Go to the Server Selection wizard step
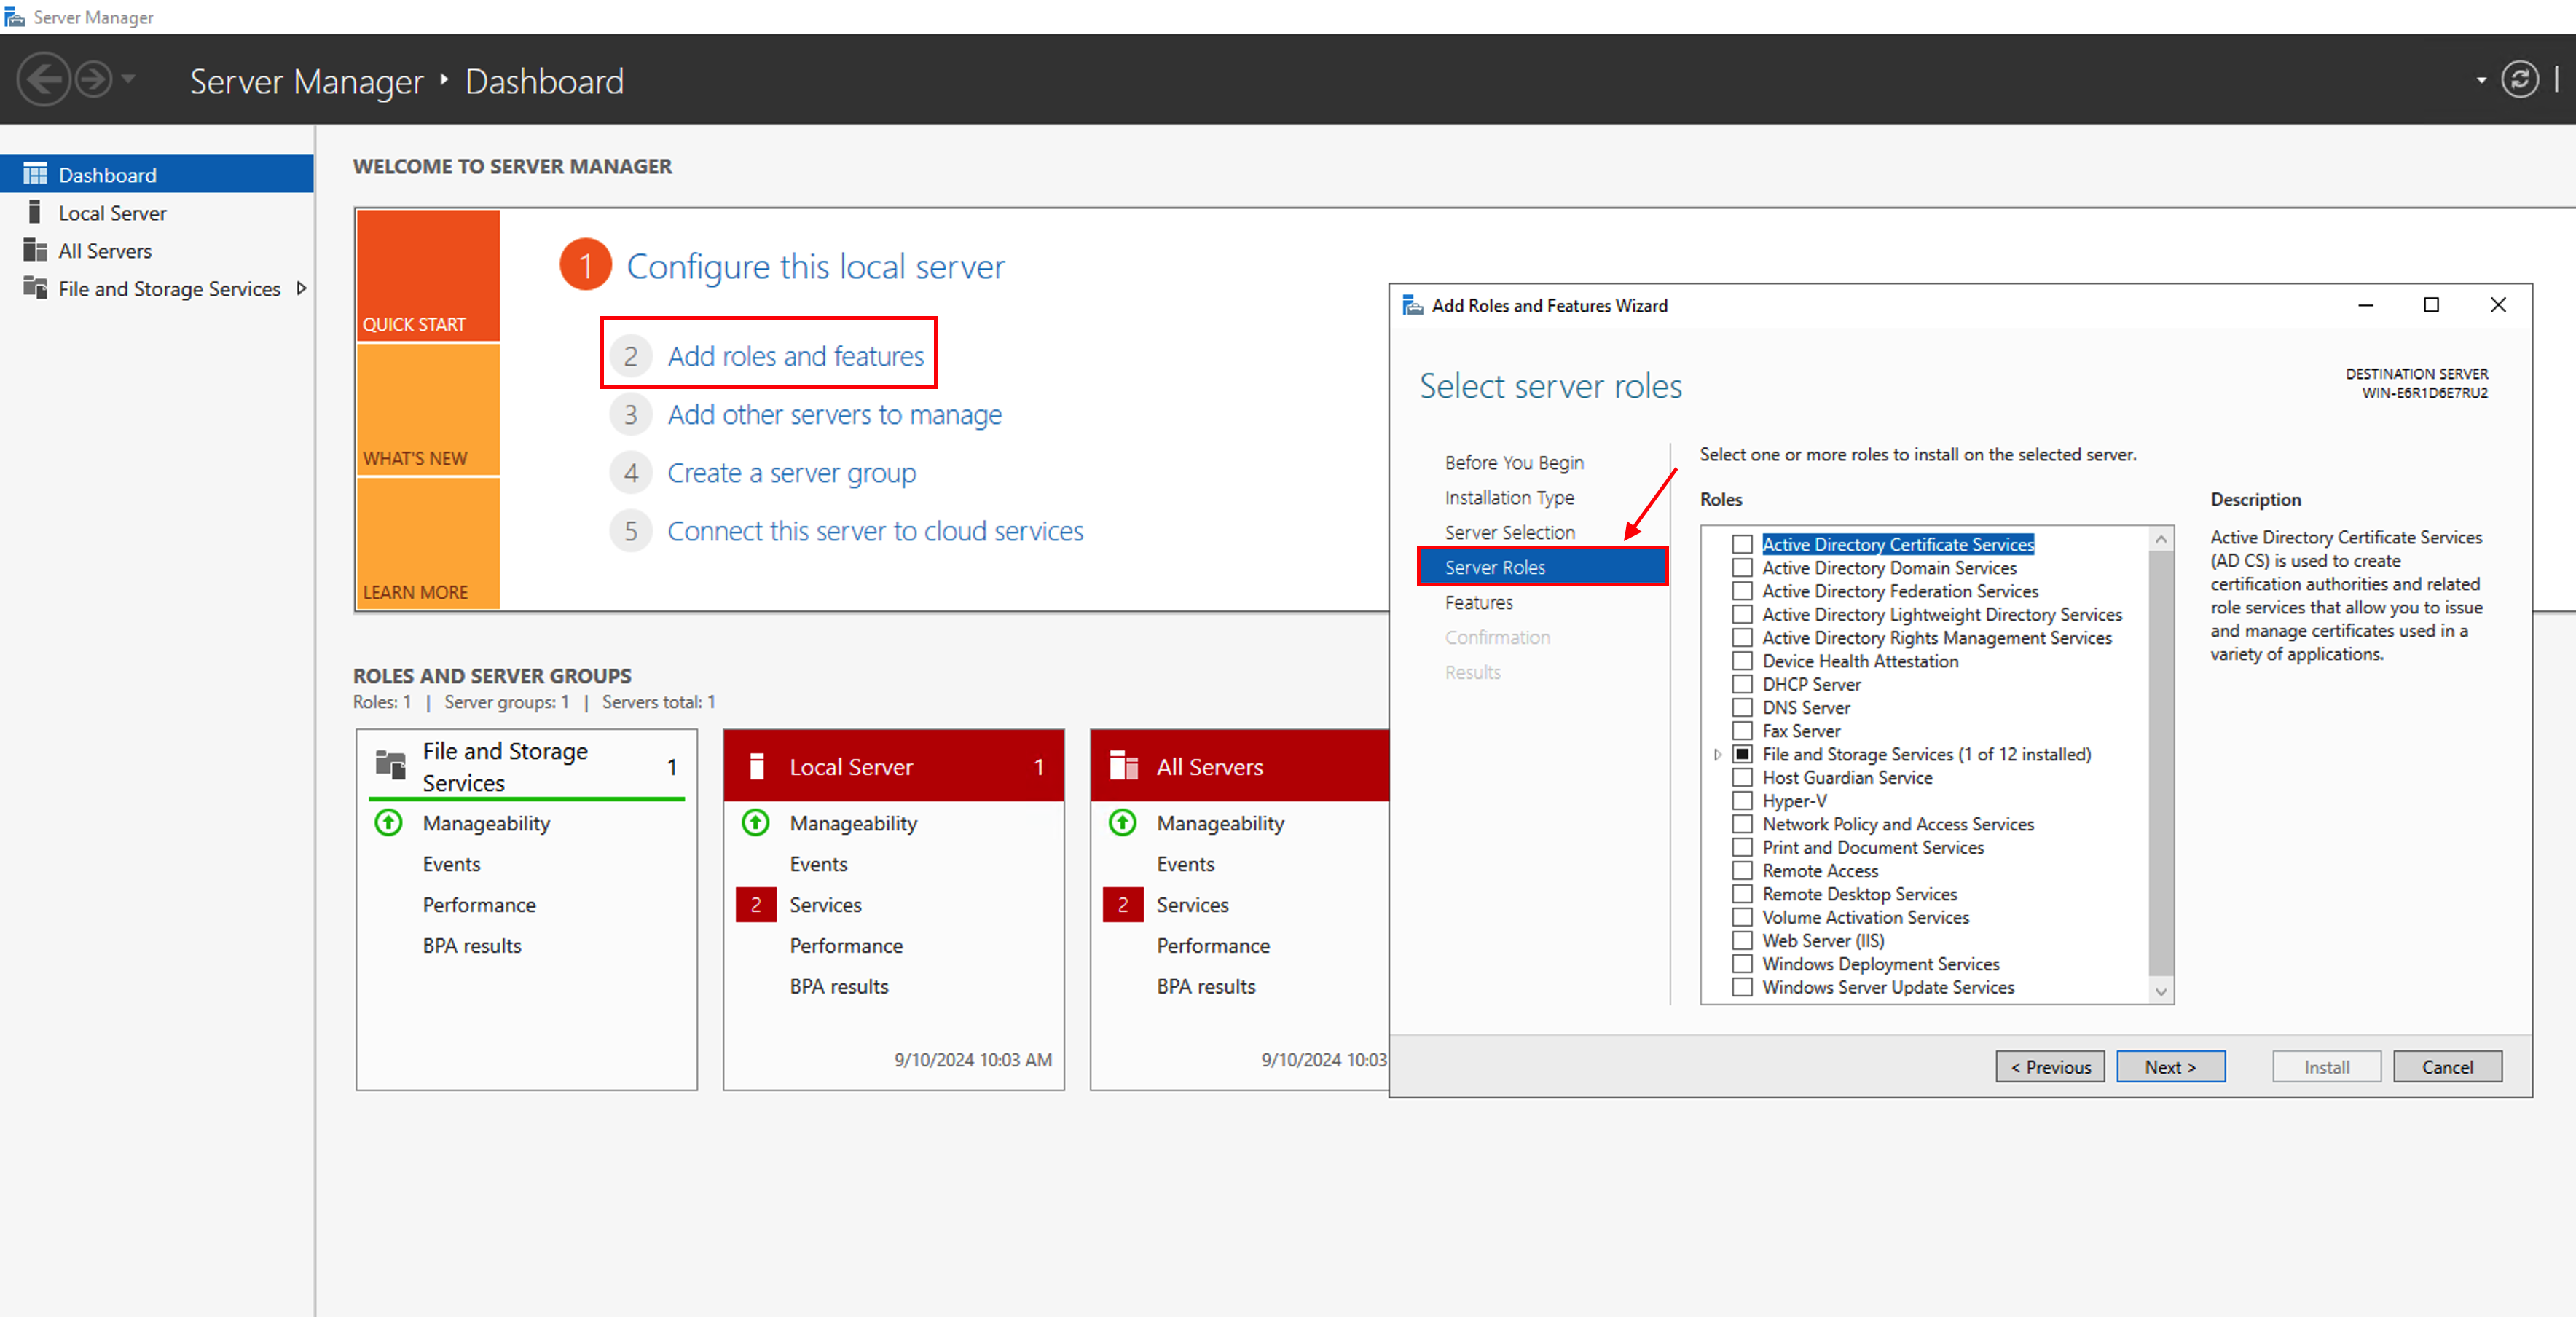The height and width of the screenshot is (1317, 2576). click(x=1509, y=532)
